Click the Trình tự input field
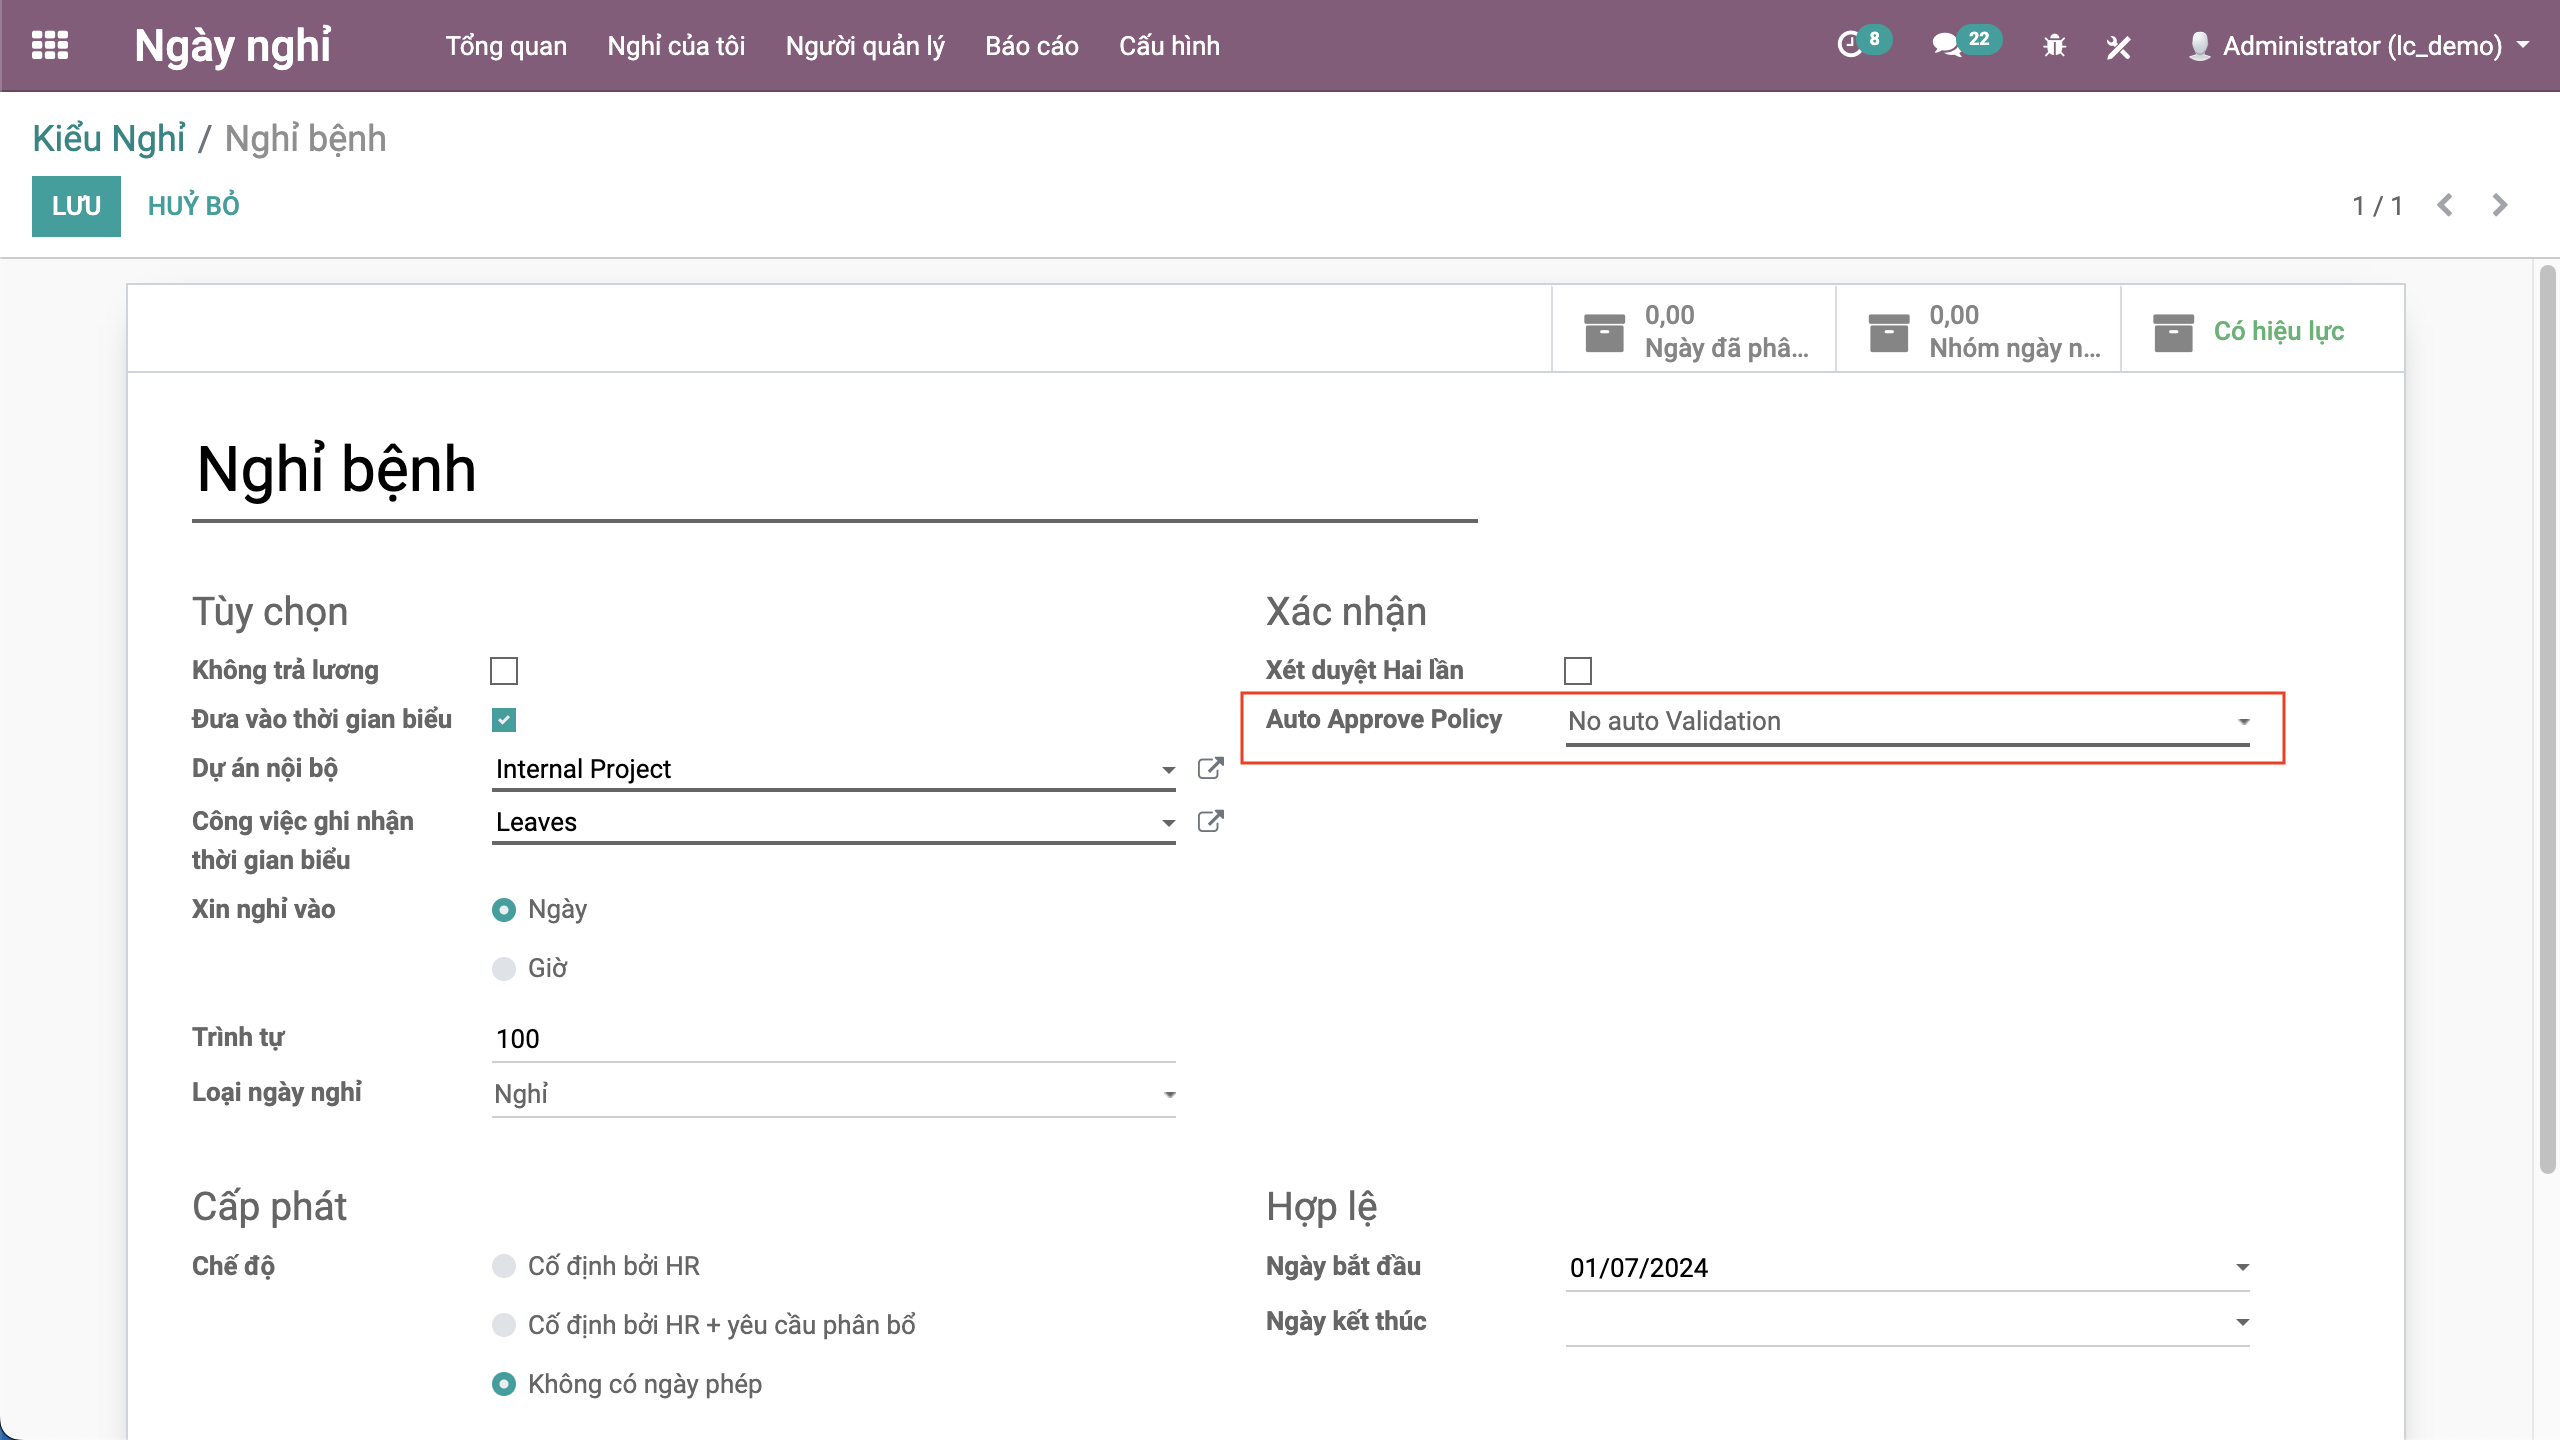 (x=832, y=1038)
